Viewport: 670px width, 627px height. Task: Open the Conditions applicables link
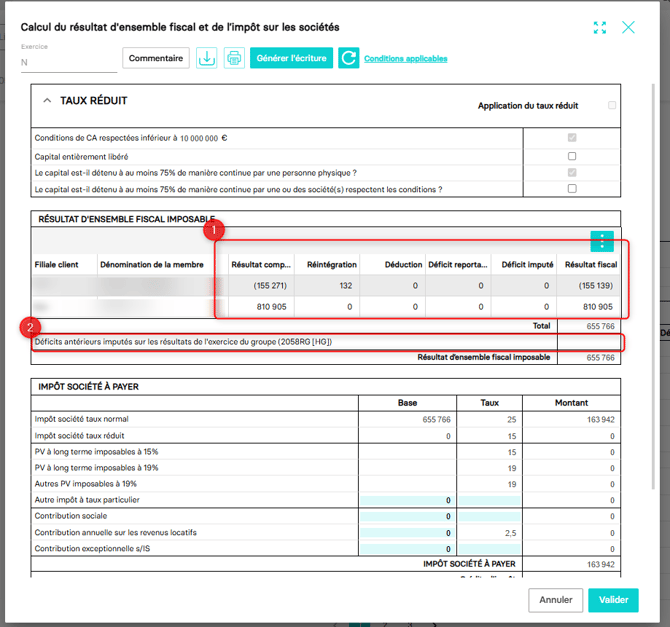(x=405, y=59)
